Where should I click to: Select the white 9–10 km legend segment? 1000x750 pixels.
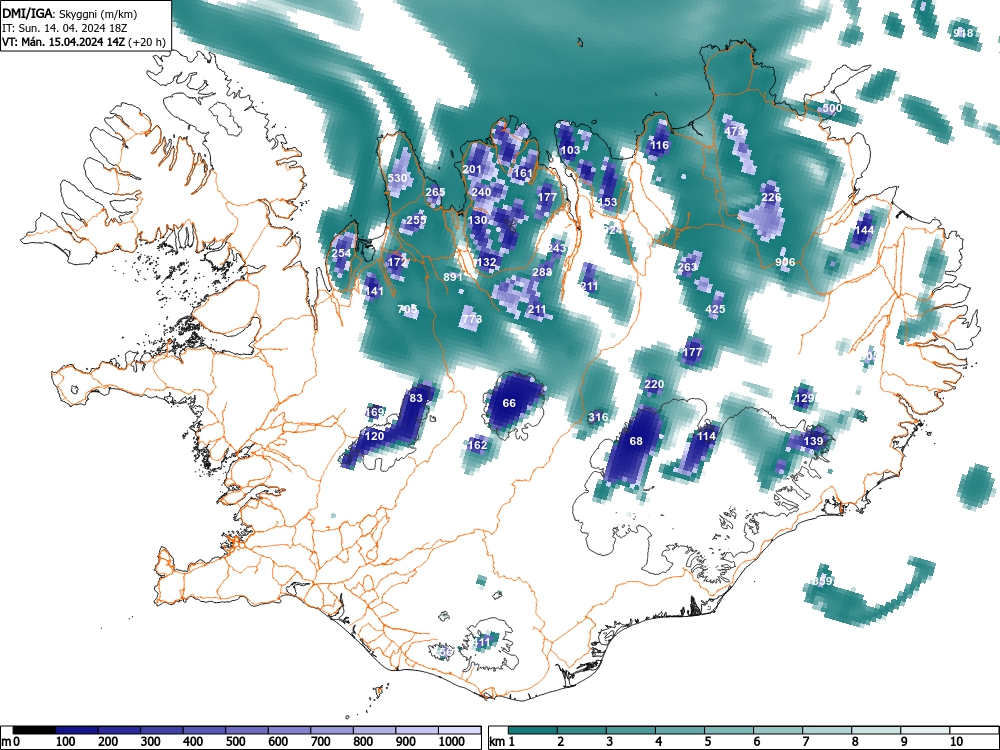(925, 730)
